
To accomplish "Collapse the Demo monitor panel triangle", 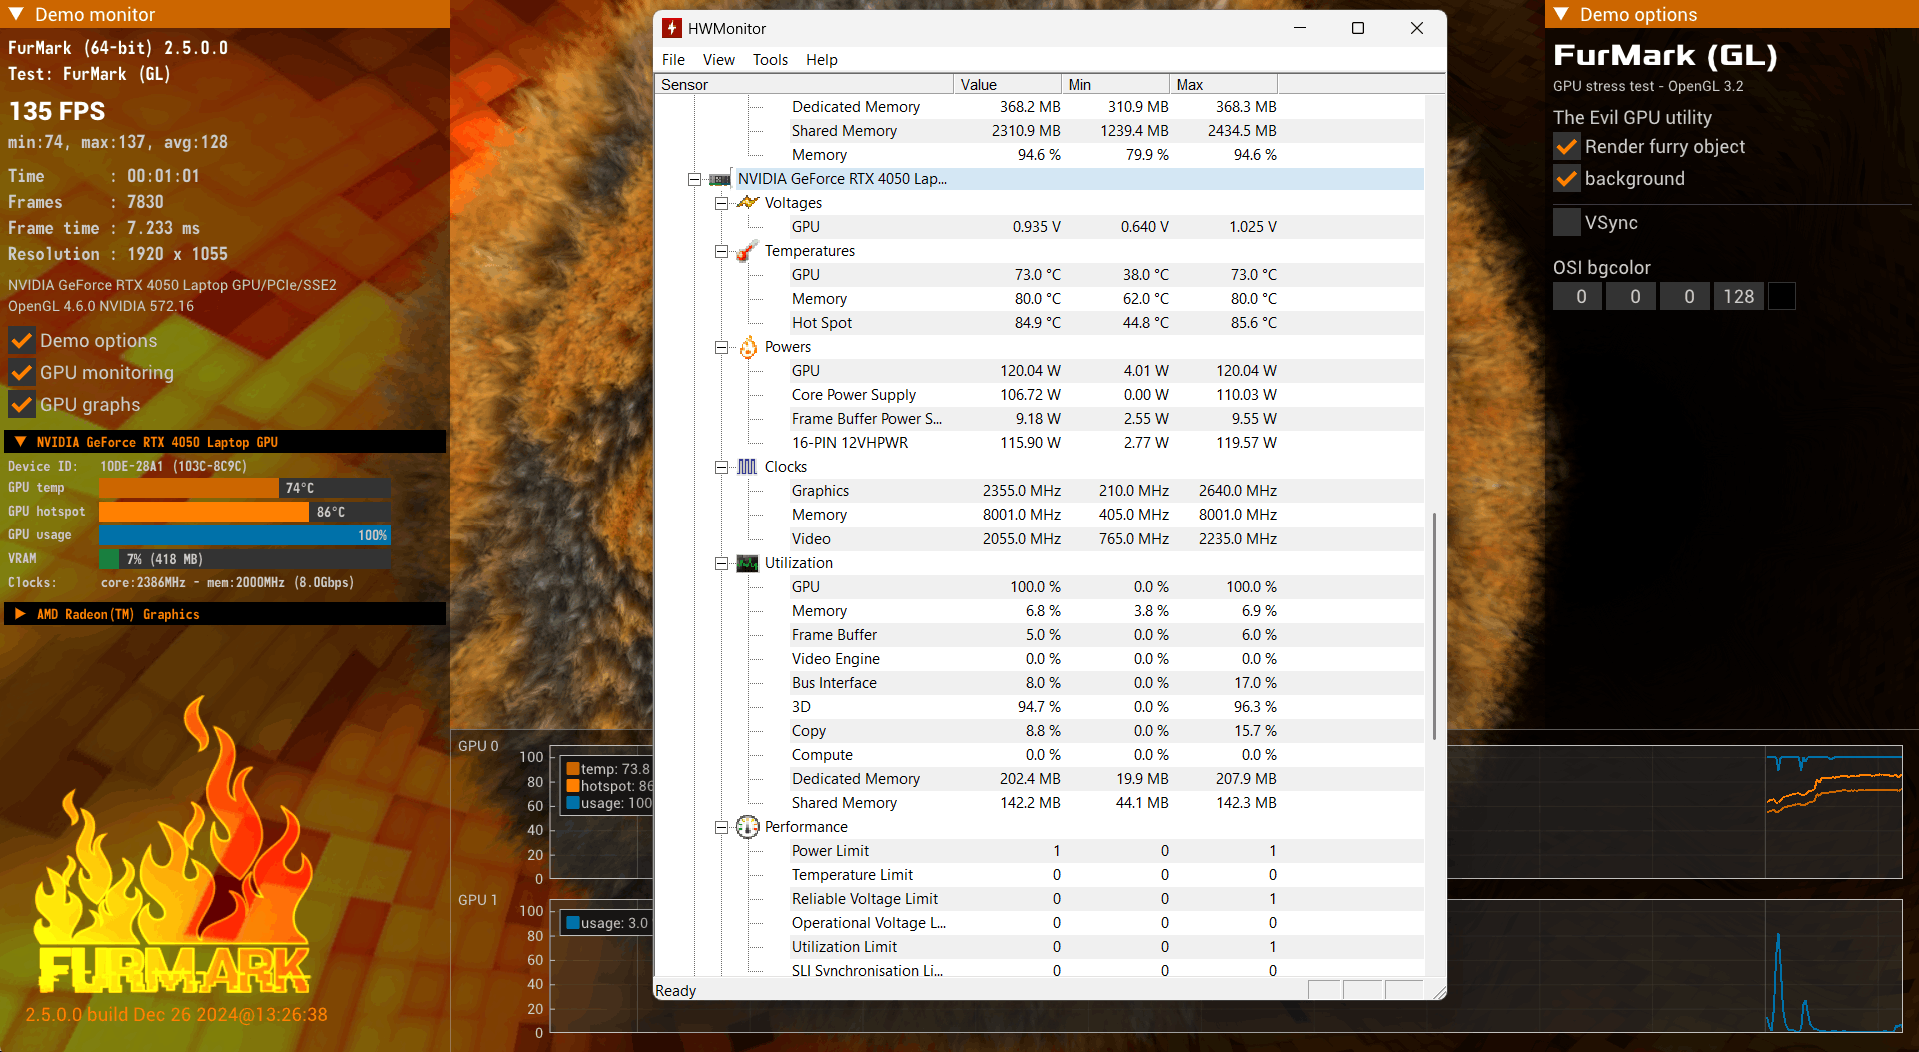I will click(16, 14).
